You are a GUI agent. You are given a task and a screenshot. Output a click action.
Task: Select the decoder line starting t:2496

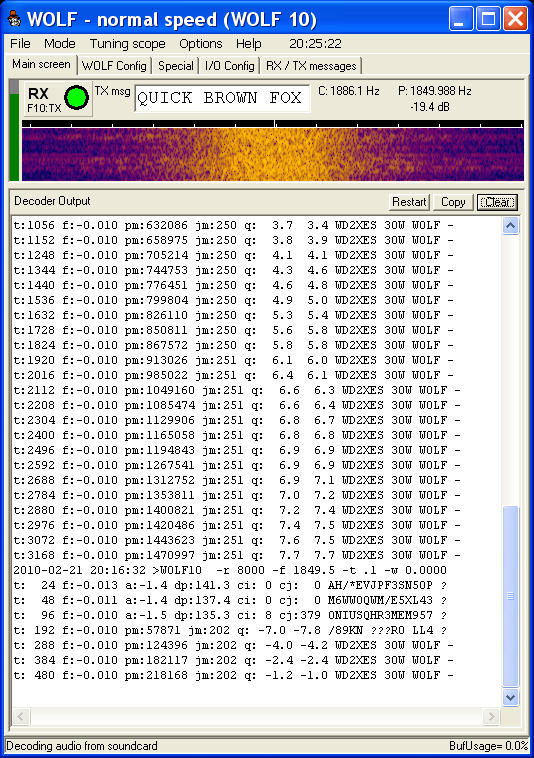pyautogui.click(x=237, y=450)
